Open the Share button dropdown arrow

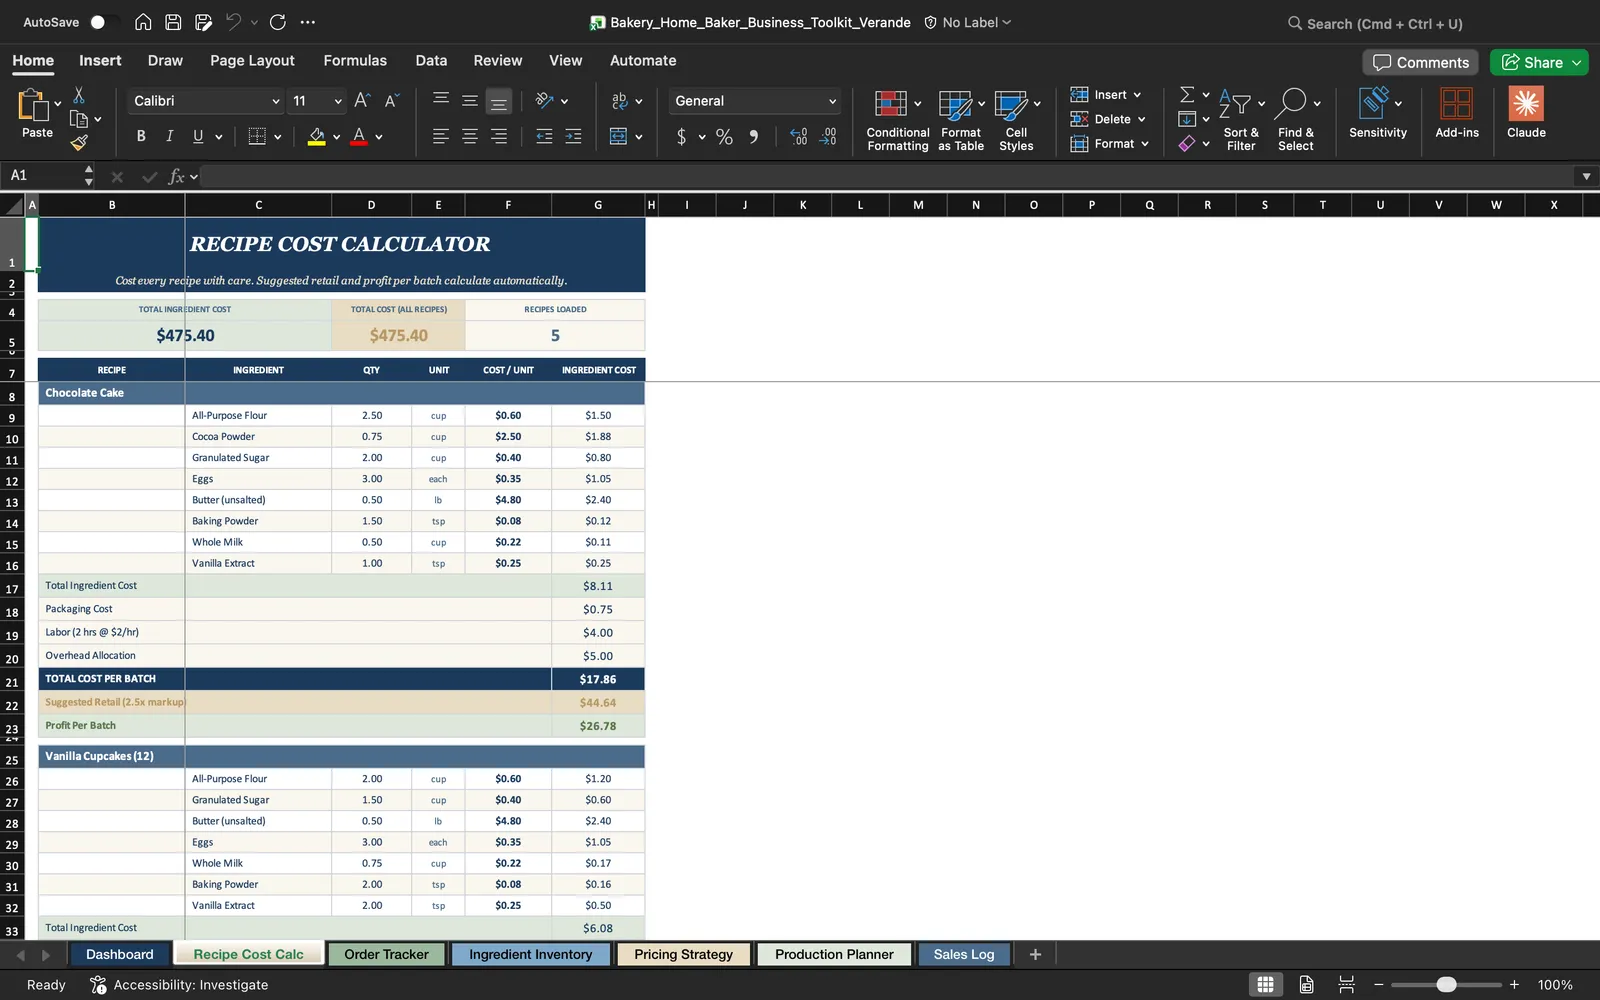tap(1577, 62)
